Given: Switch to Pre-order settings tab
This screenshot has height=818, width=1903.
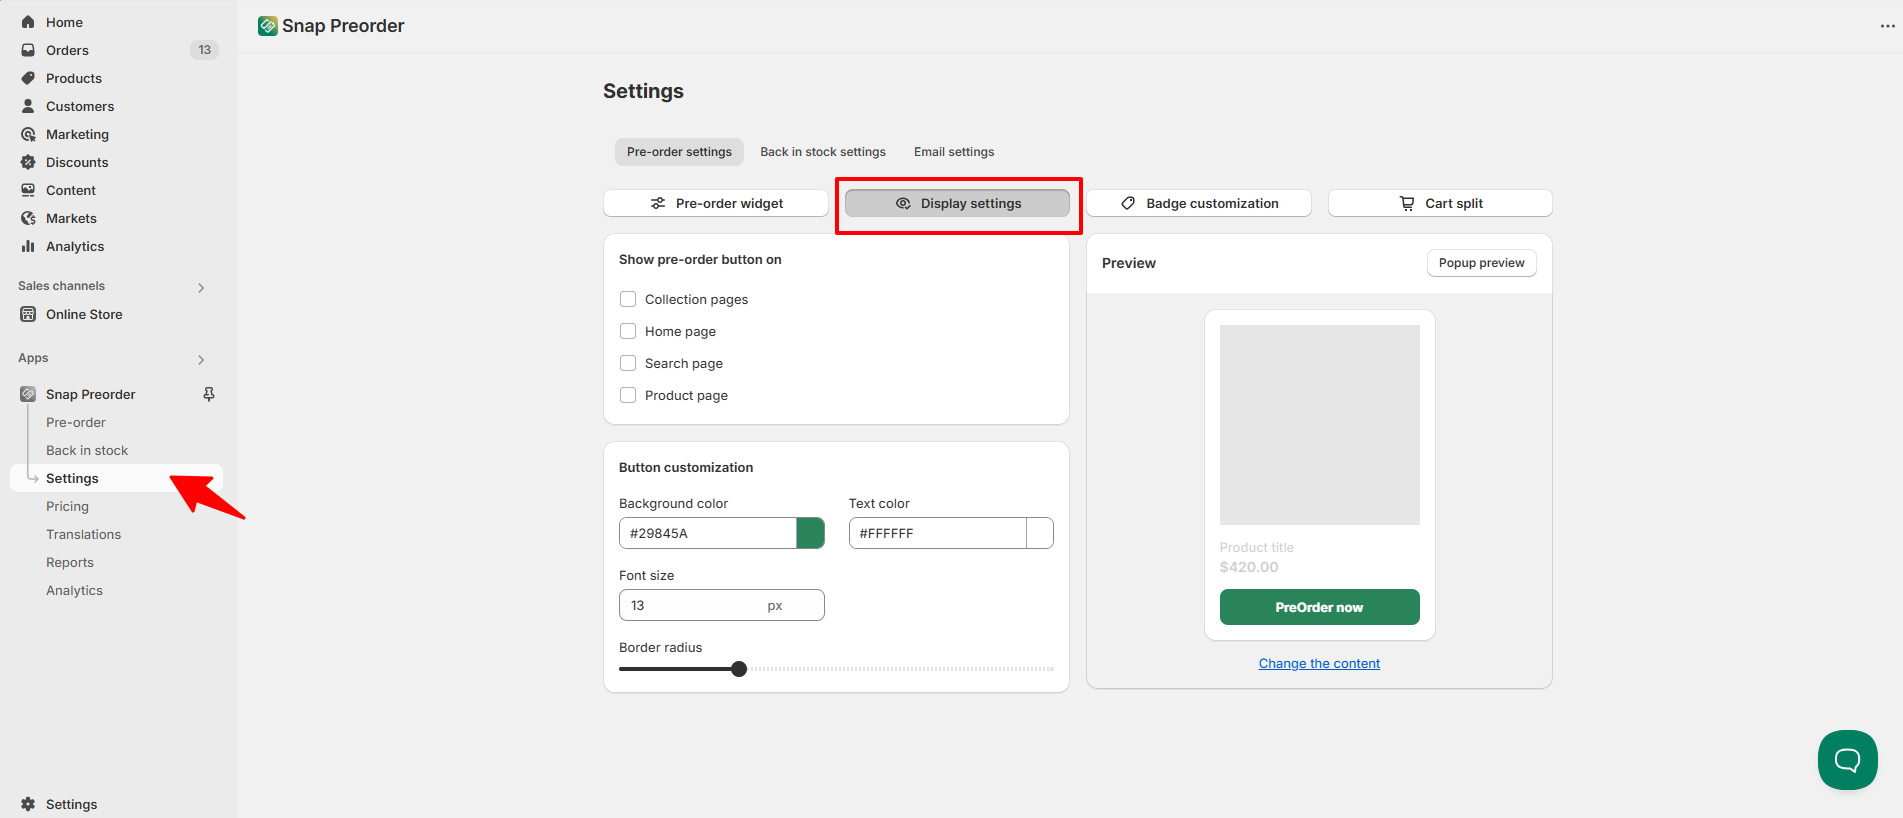Looking at the screenshot, I should pos(679,152).
